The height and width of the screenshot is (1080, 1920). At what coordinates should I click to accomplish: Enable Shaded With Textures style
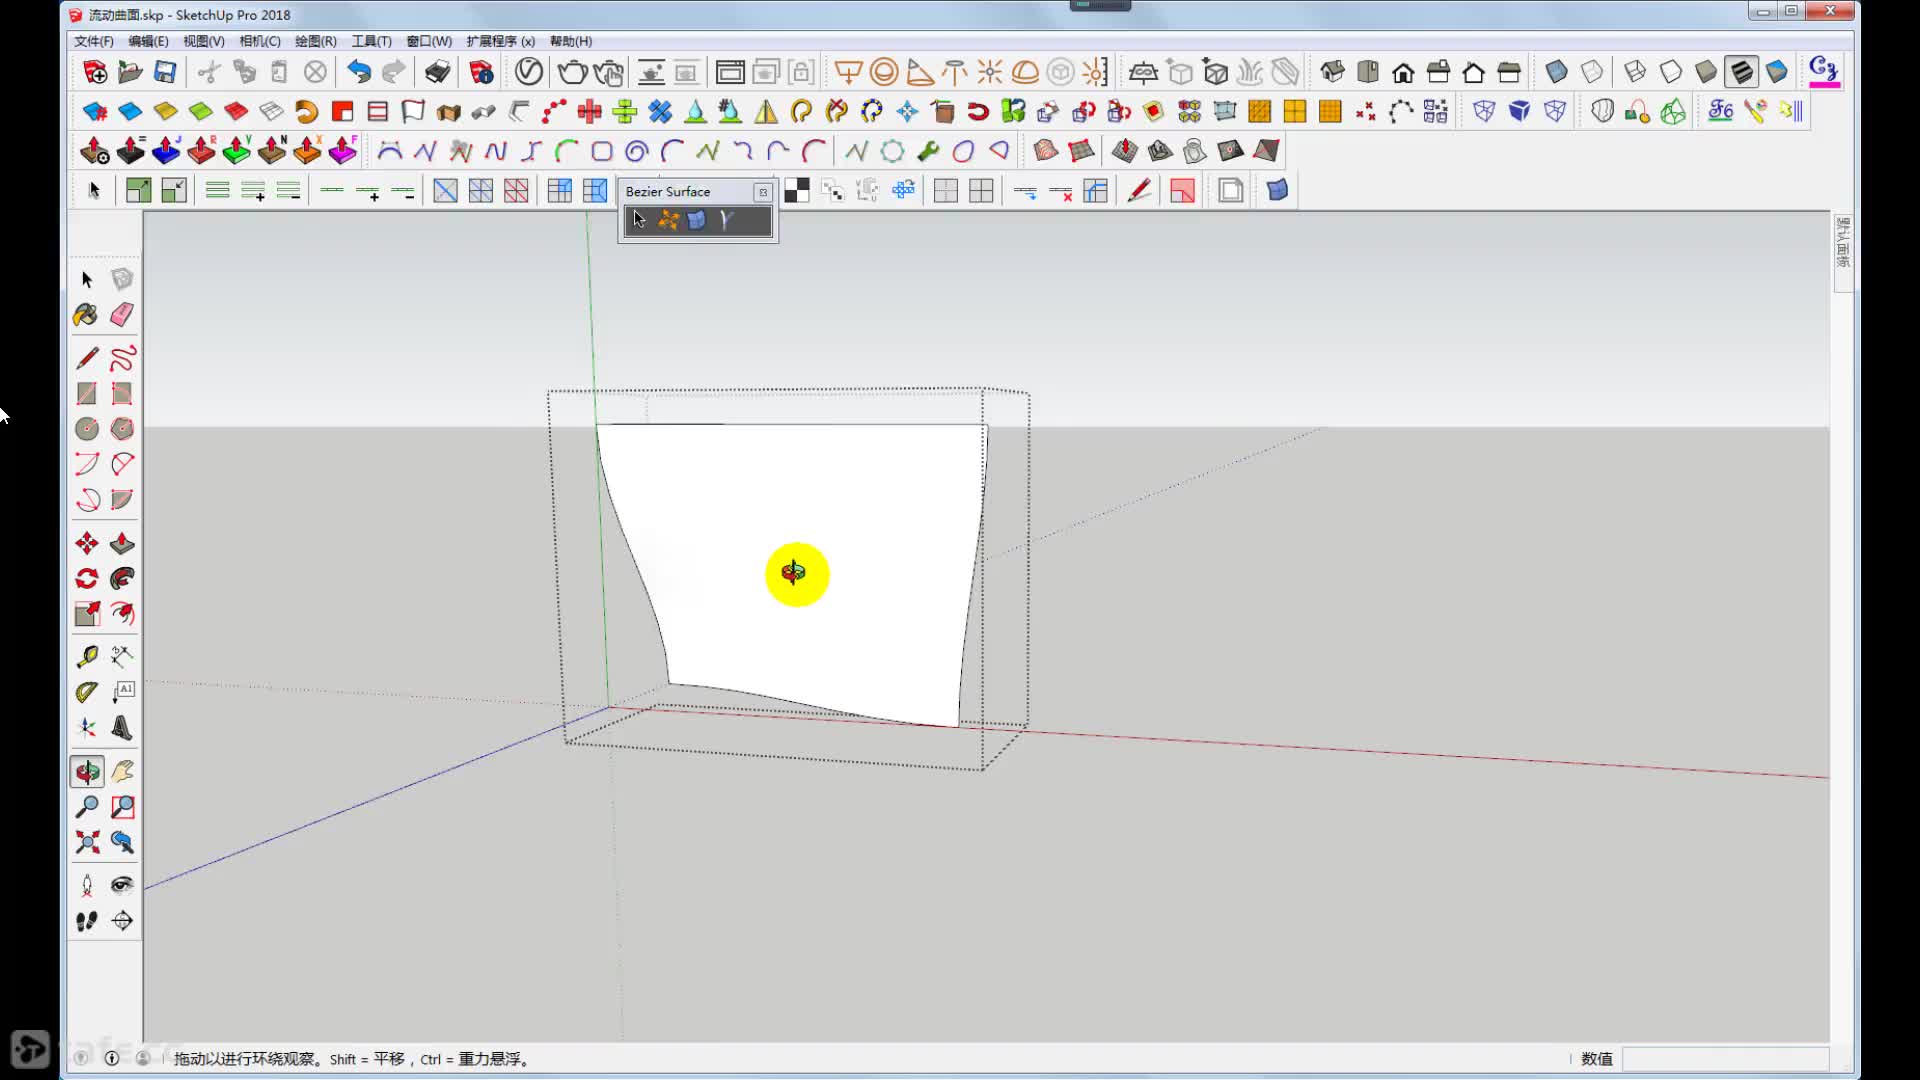click(1741, 72)
